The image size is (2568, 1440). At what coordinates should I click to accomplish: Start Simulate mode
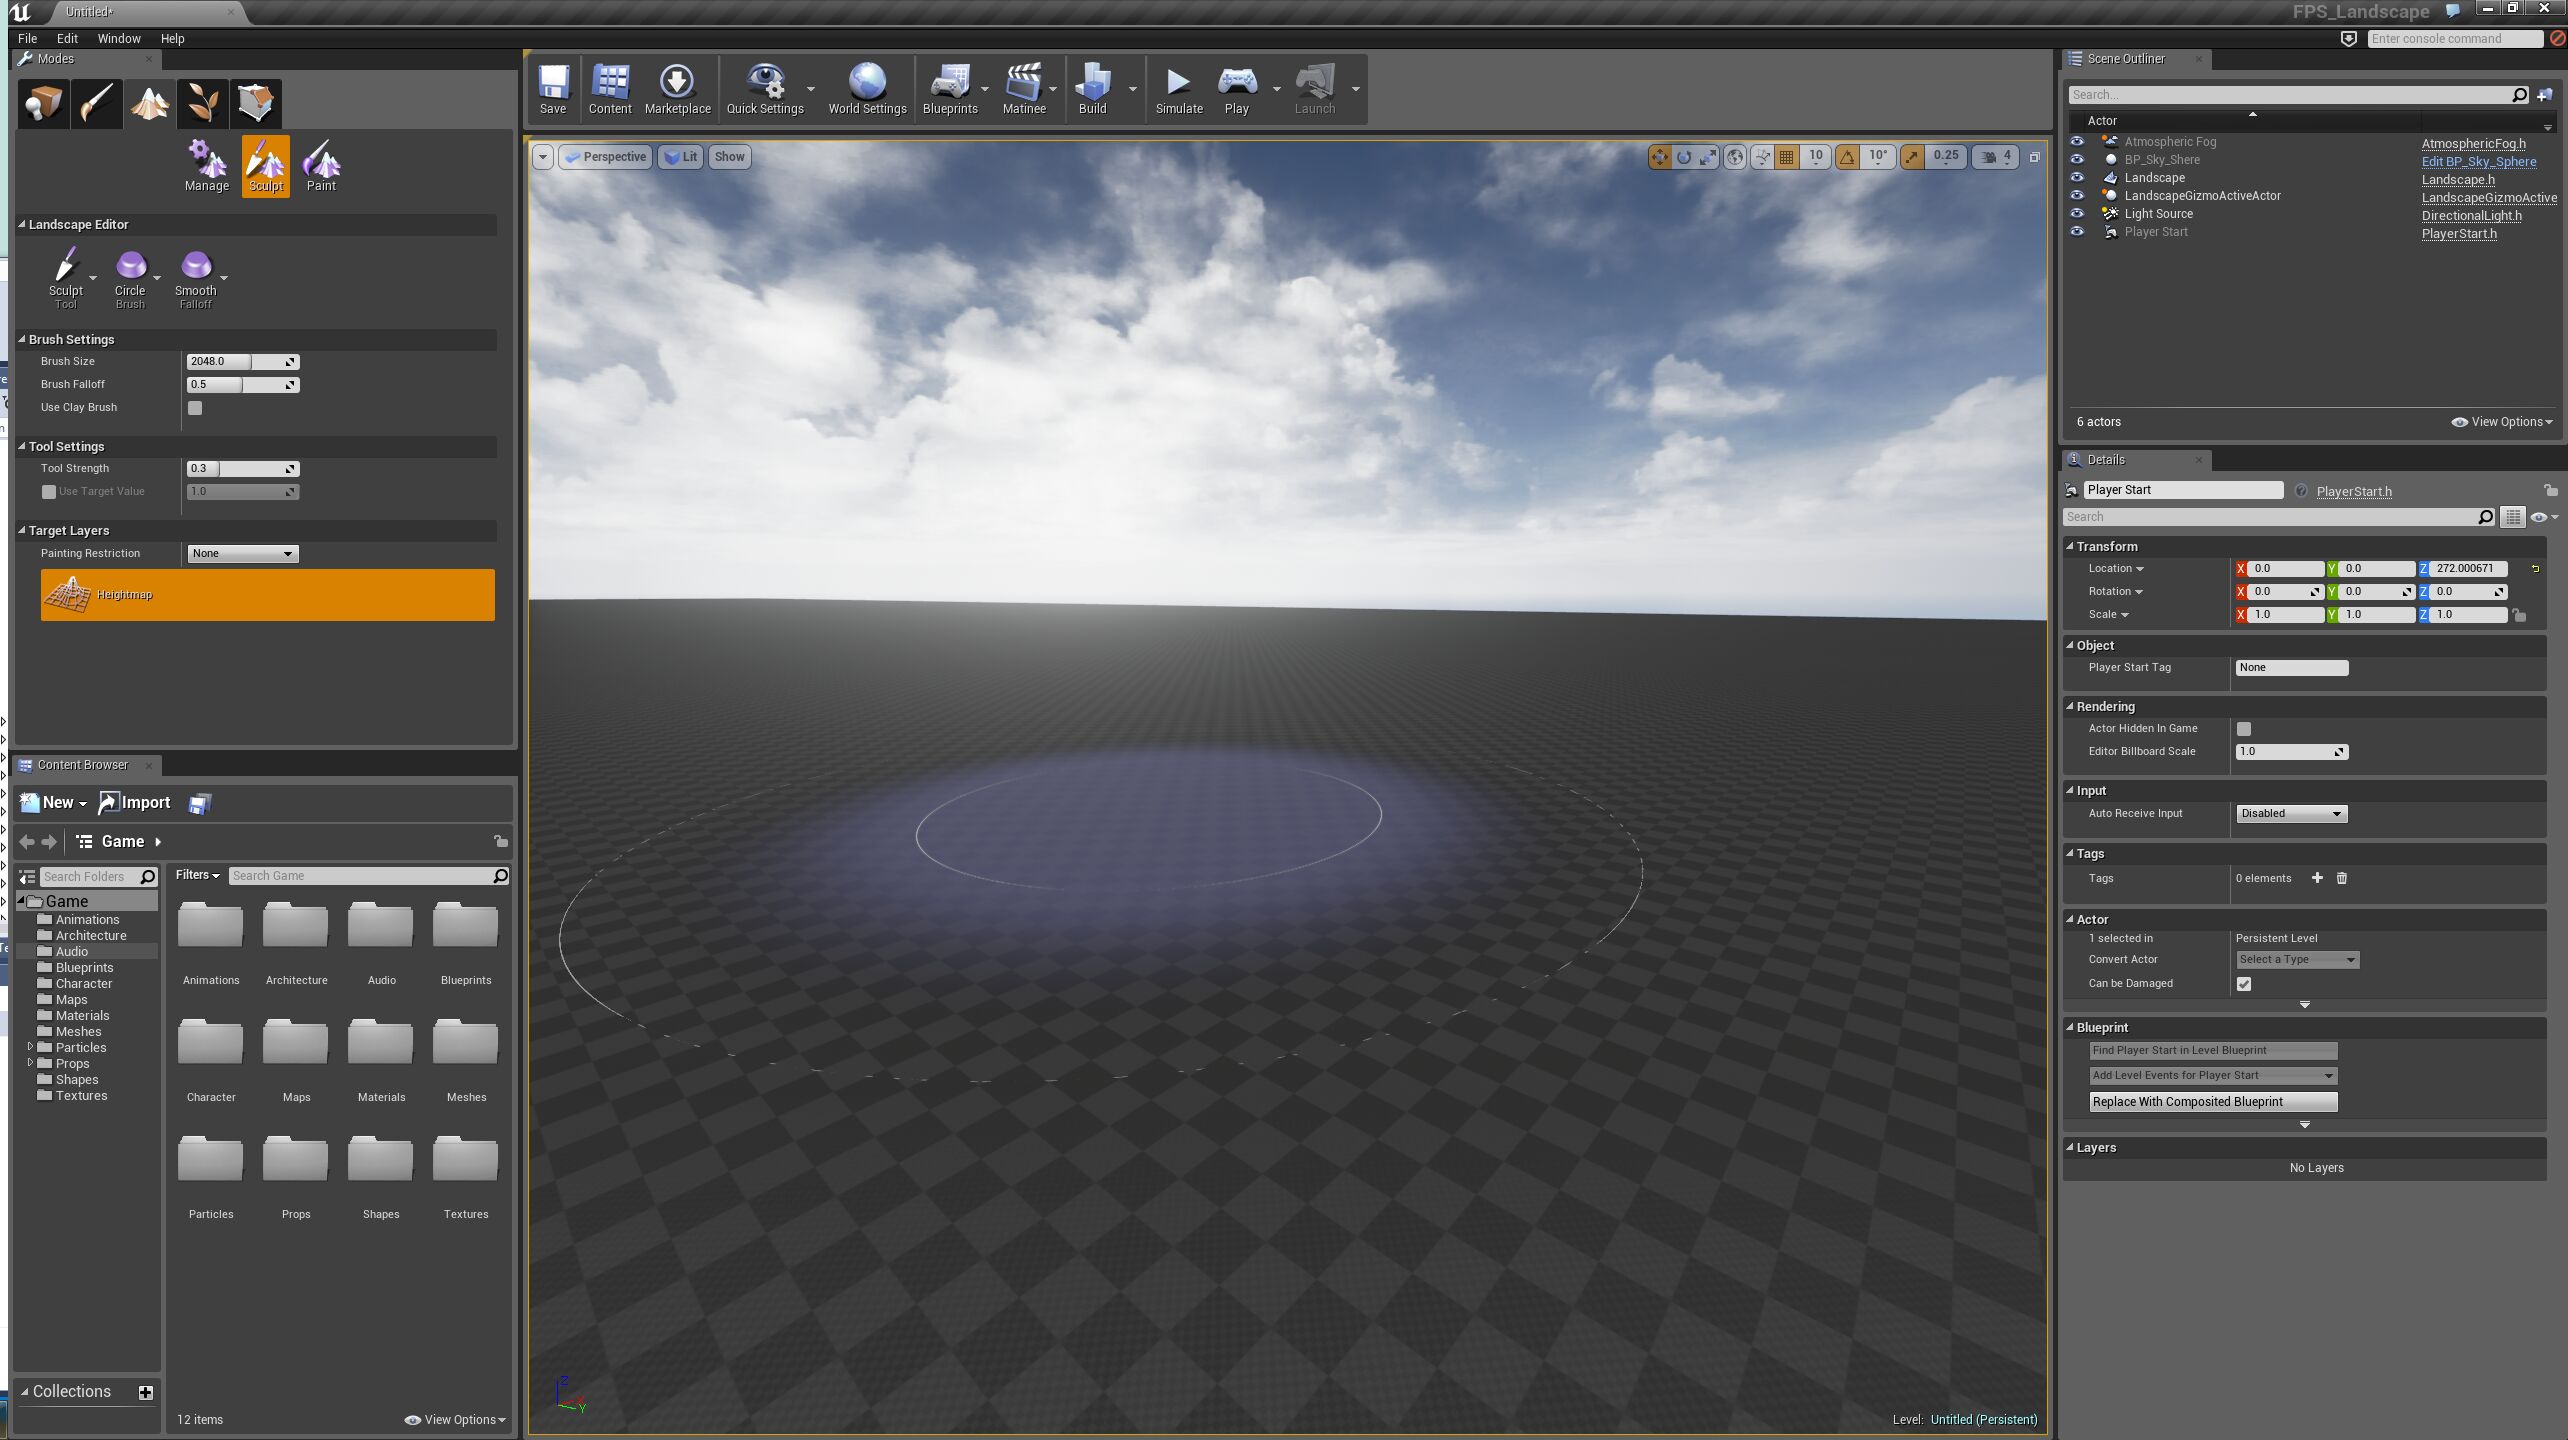coord(1178,88)
